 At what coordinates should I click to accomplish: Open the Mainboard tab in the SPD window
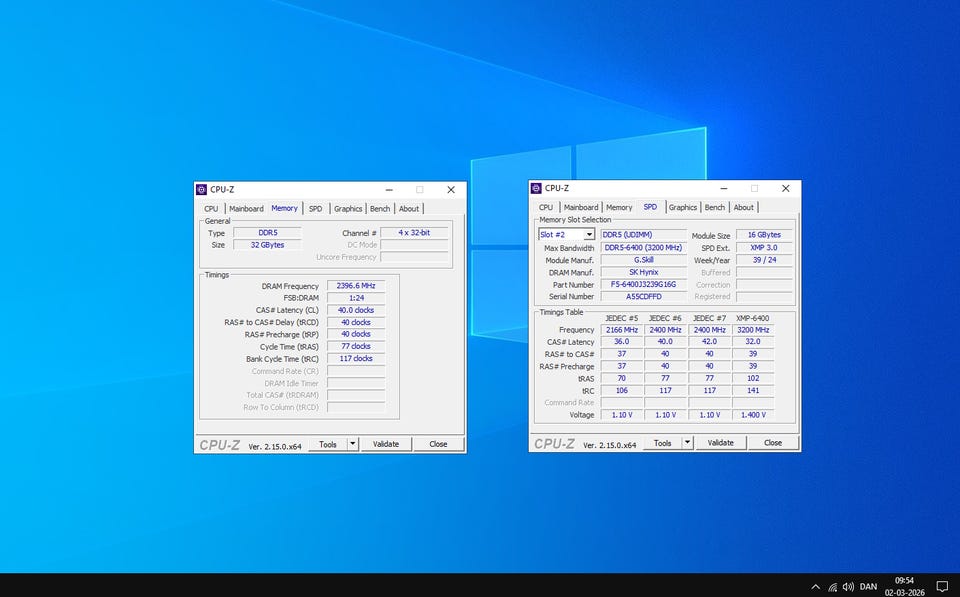coord(581,208)
